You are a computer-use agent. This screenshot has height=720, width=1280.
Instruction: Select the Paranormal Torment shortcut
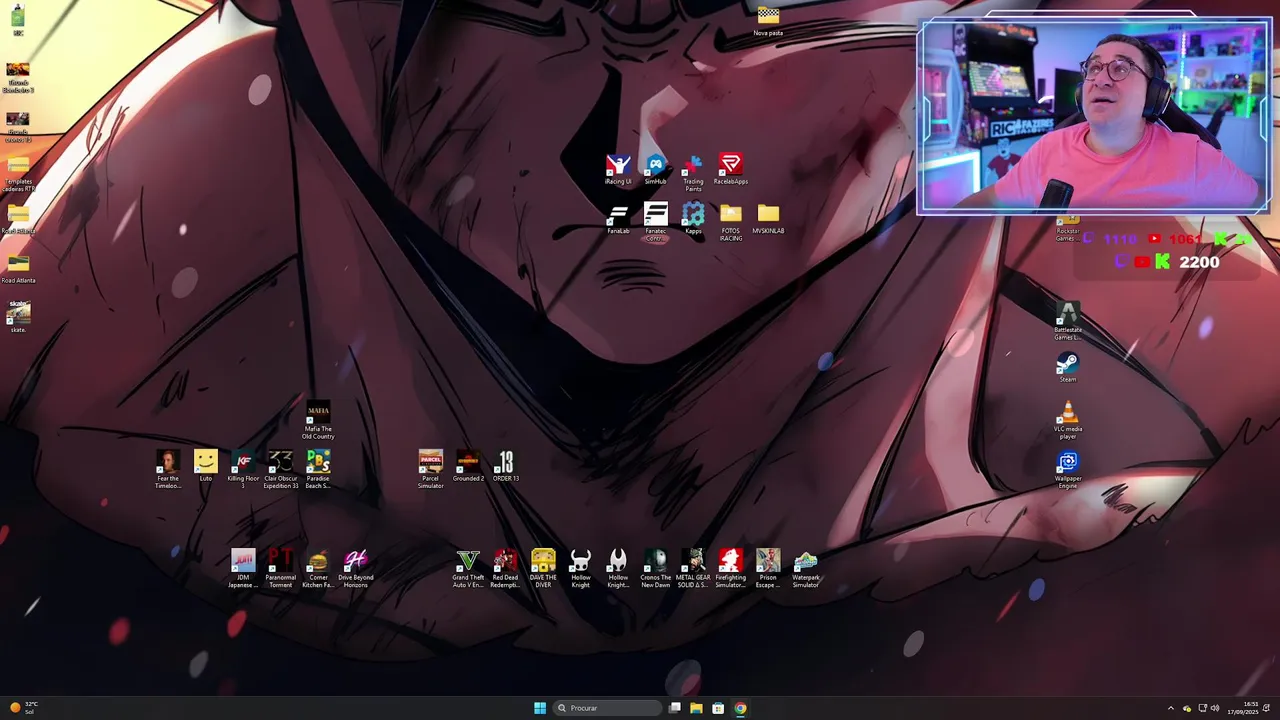click(281, 569)
